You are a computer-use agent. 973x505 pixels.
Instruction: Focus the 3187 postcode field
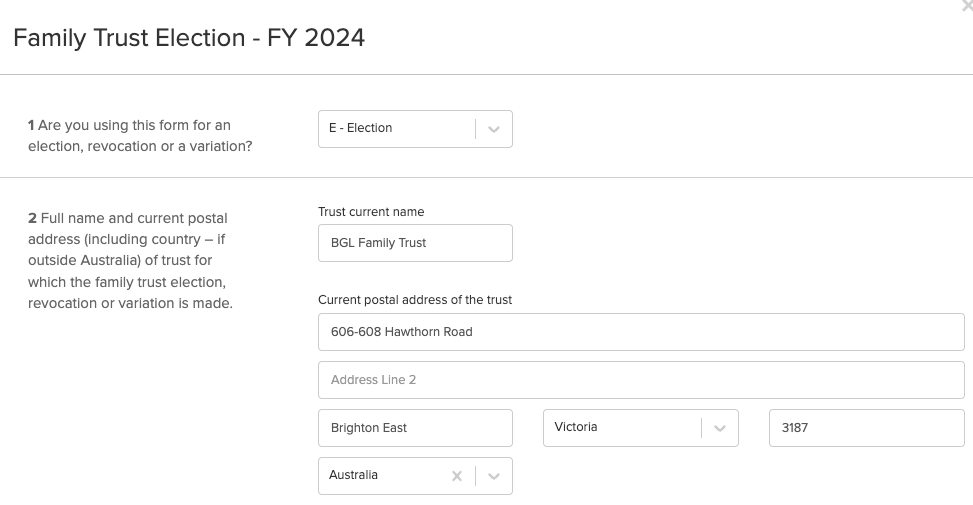point(866,428)
